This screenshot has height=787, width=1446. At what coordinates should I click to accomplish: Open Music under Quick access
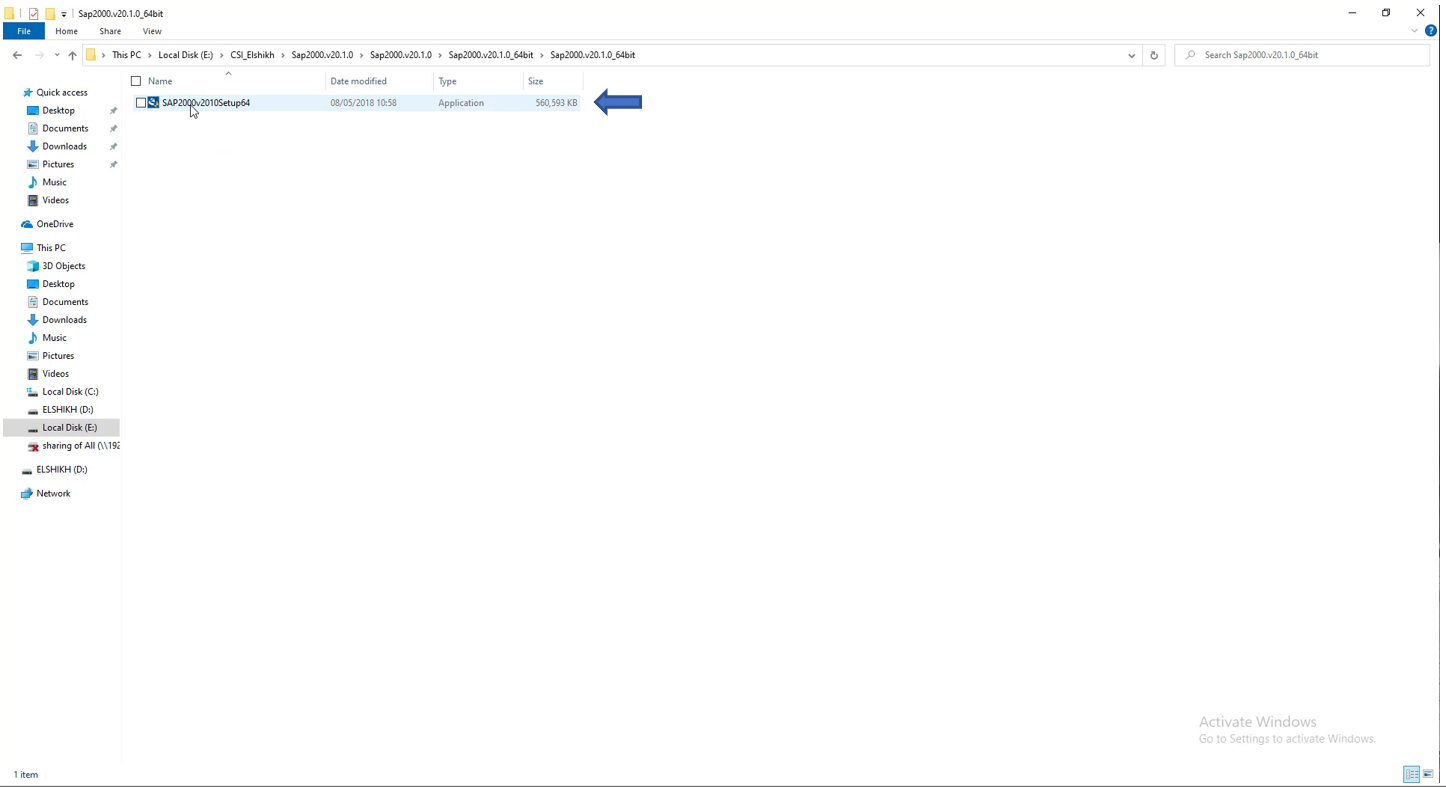(54, 183)
